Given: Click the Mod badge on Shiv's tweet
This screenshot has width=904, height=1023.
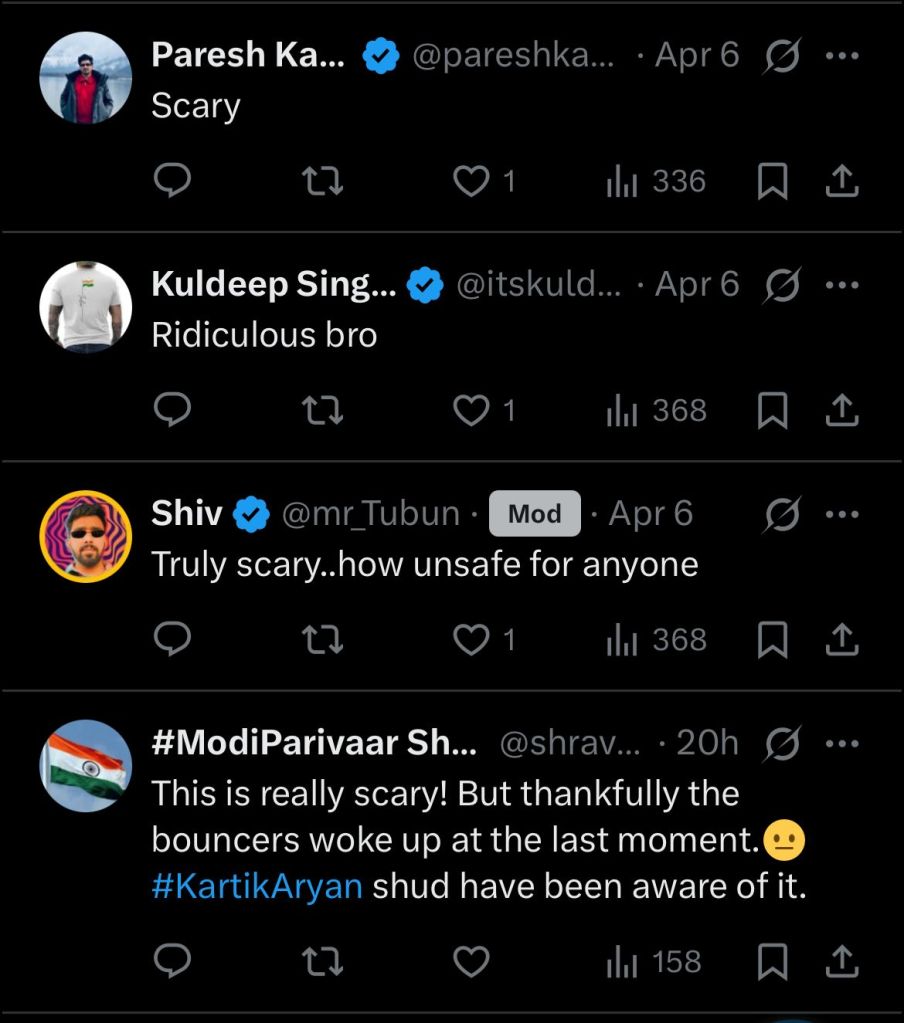Looking at the screenshot, I should (535, 515).
